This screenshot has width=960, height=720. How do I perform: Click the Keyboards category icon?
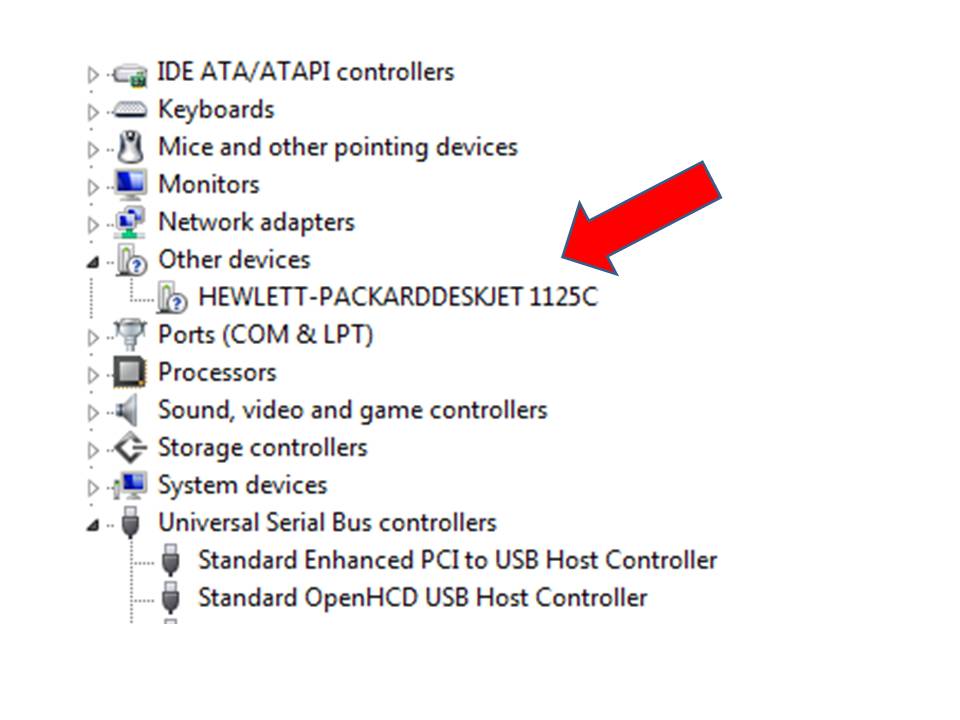click(x=130, y=110)
